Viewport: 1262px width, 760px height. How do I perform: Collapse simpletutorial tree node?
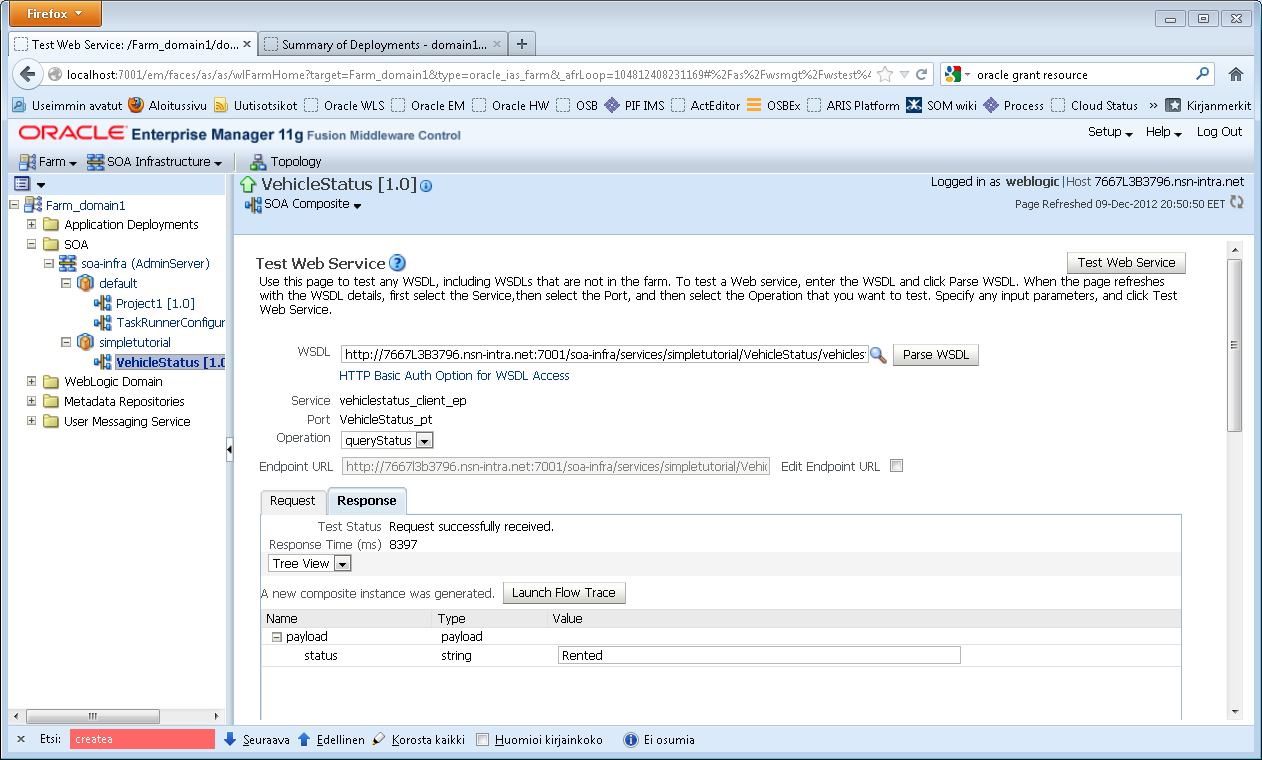(x=68, y=342)
